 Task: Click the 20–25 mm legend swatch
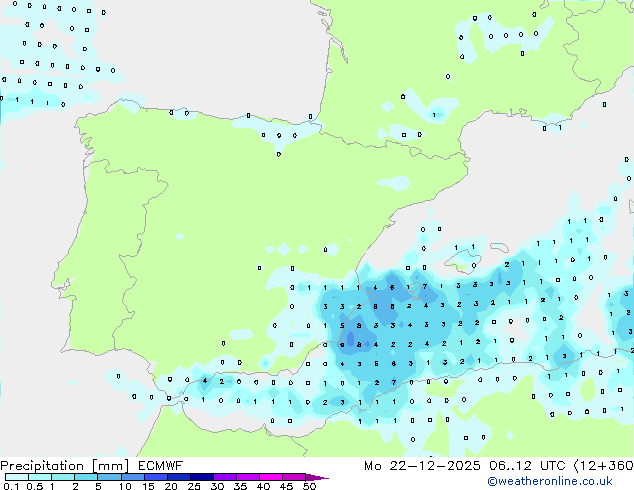178,477
